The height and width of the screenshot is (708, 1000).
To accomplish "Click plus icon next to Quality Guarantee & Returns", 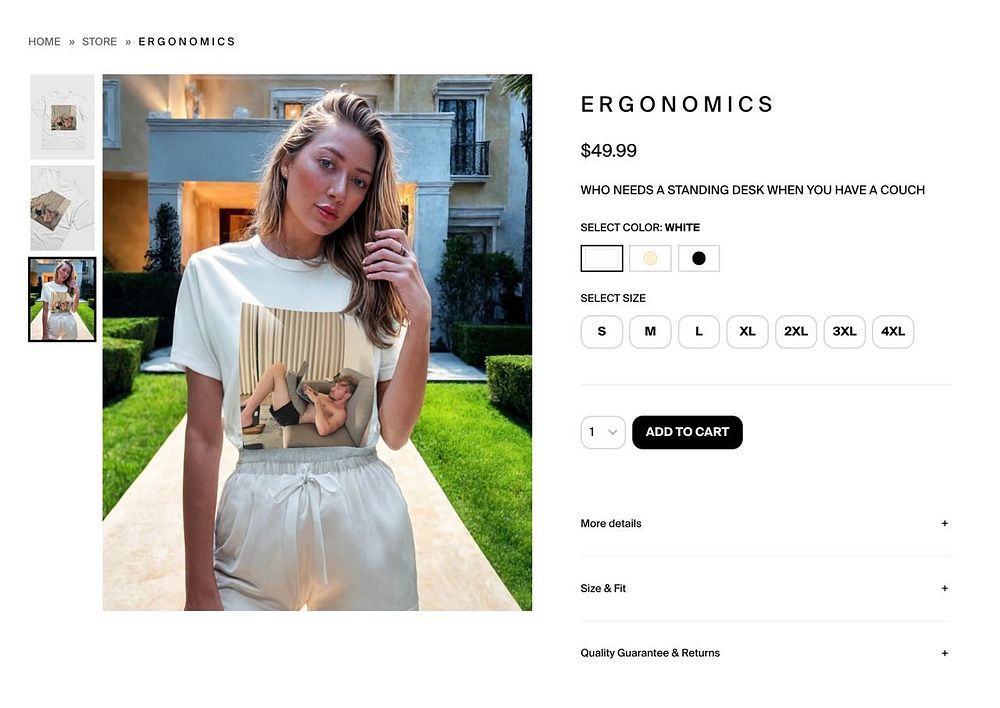I will 945,653.
